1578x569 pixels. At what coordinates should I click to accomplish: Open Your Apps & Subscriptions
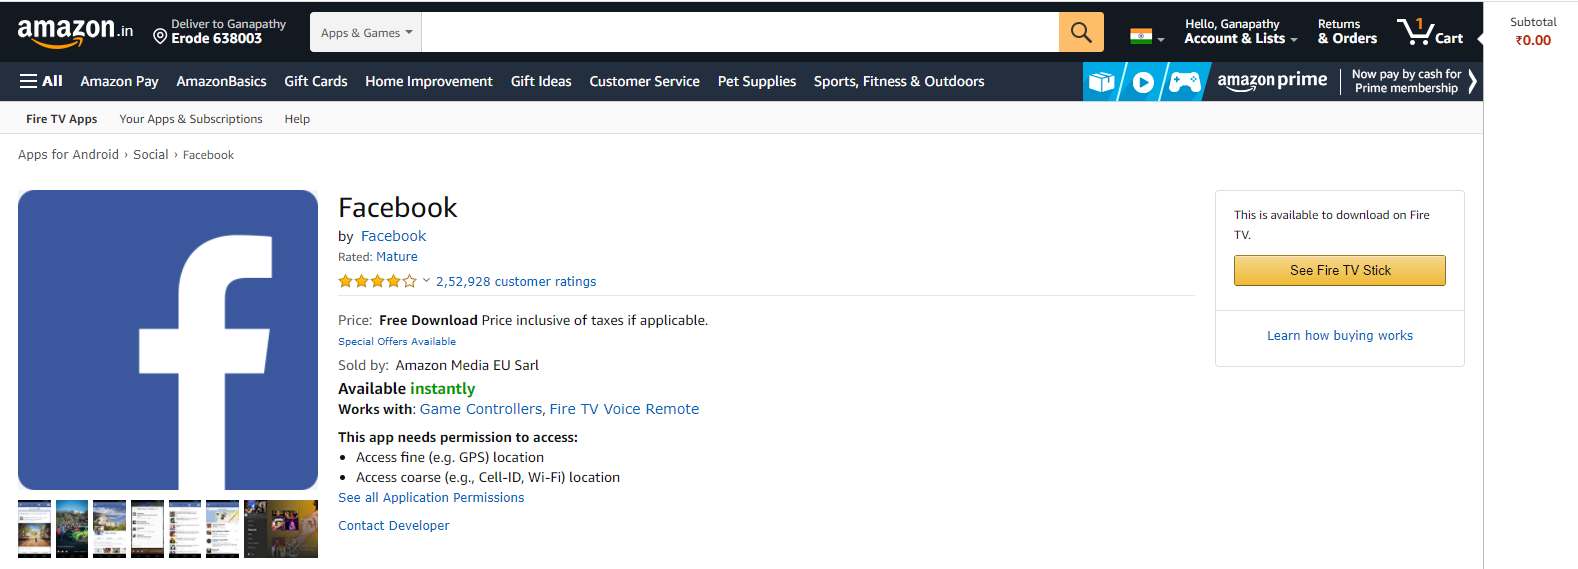(191, 119)
